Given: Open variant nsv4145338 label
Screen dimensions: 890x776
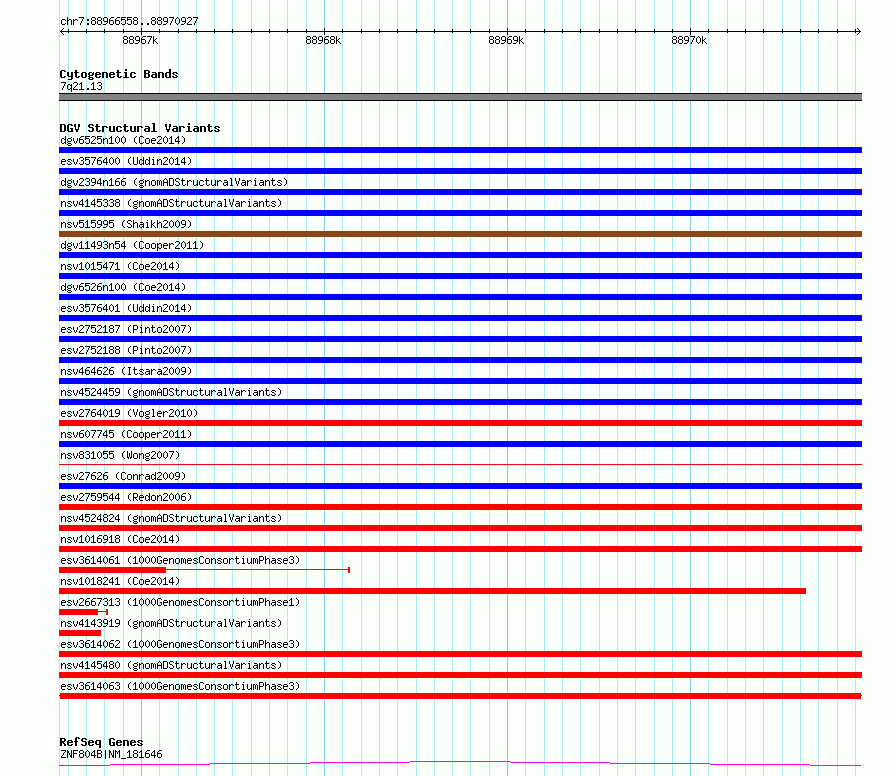Looking at the screenshot, I should click(171, 203).
